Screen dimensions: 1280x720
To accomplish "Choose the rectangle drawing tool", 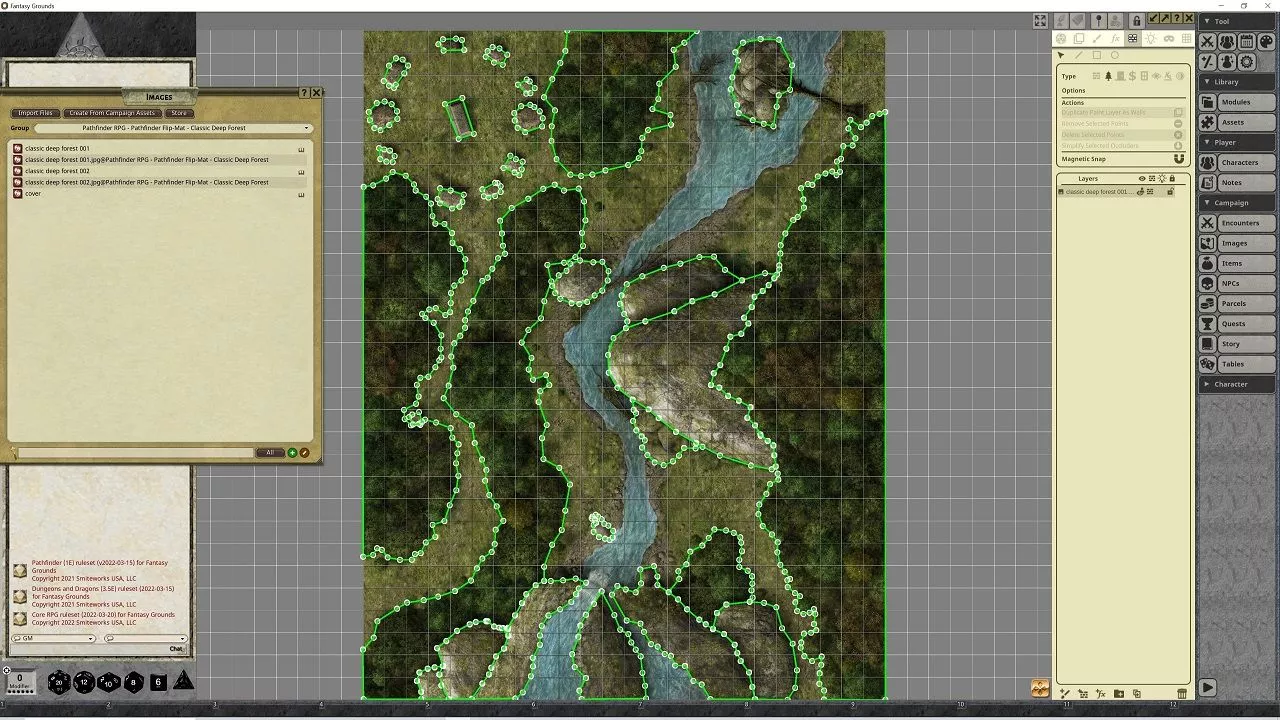I will coord(1097,55).
